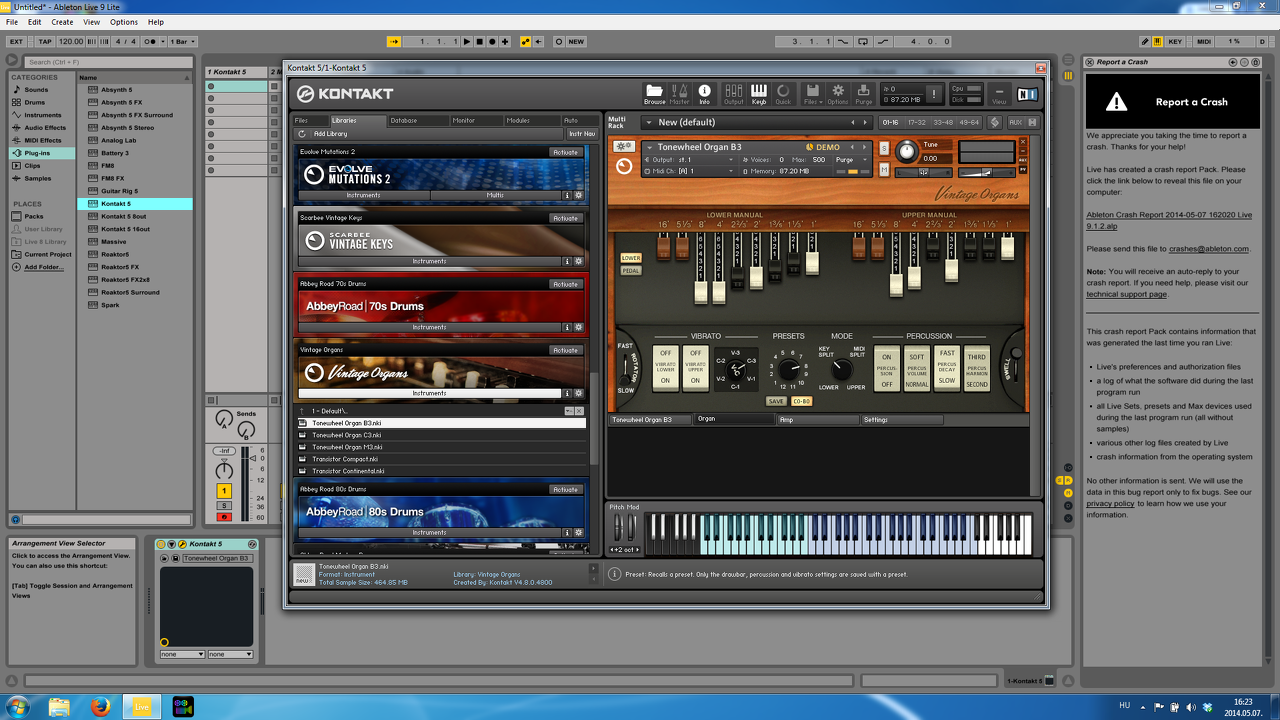Open Vintage Organs library info icon

567,393
